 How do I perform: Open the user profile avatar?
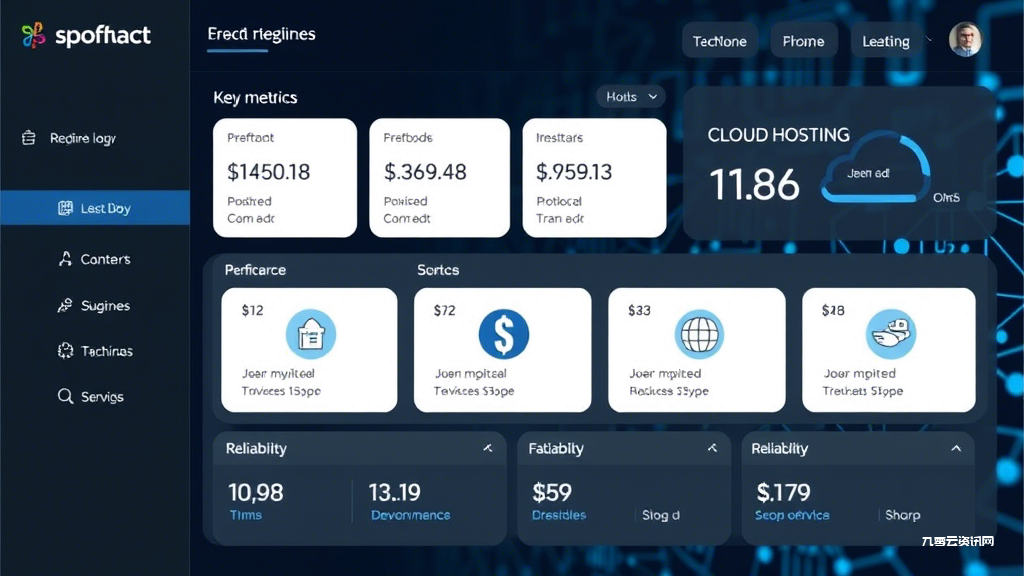[x=965, y=39]
